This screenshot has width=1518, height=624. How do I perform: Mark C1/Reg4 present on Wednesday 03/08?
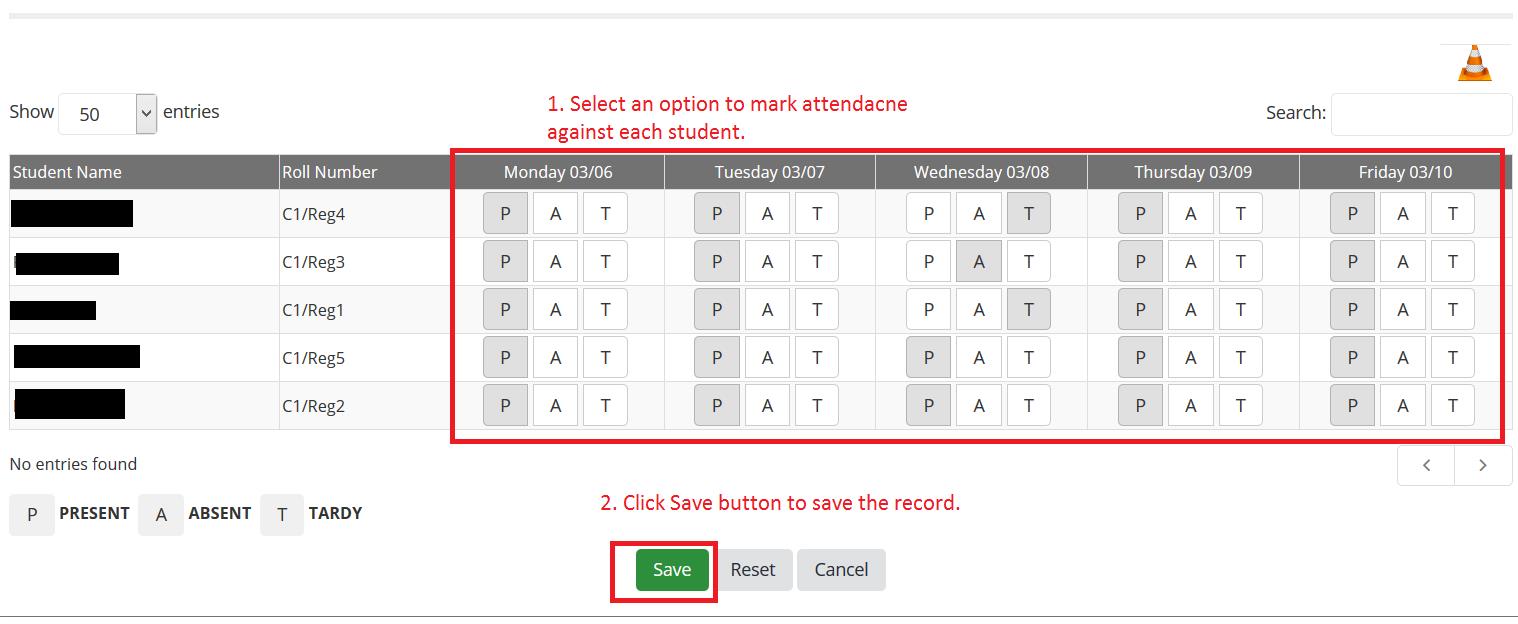coord(929,213)
